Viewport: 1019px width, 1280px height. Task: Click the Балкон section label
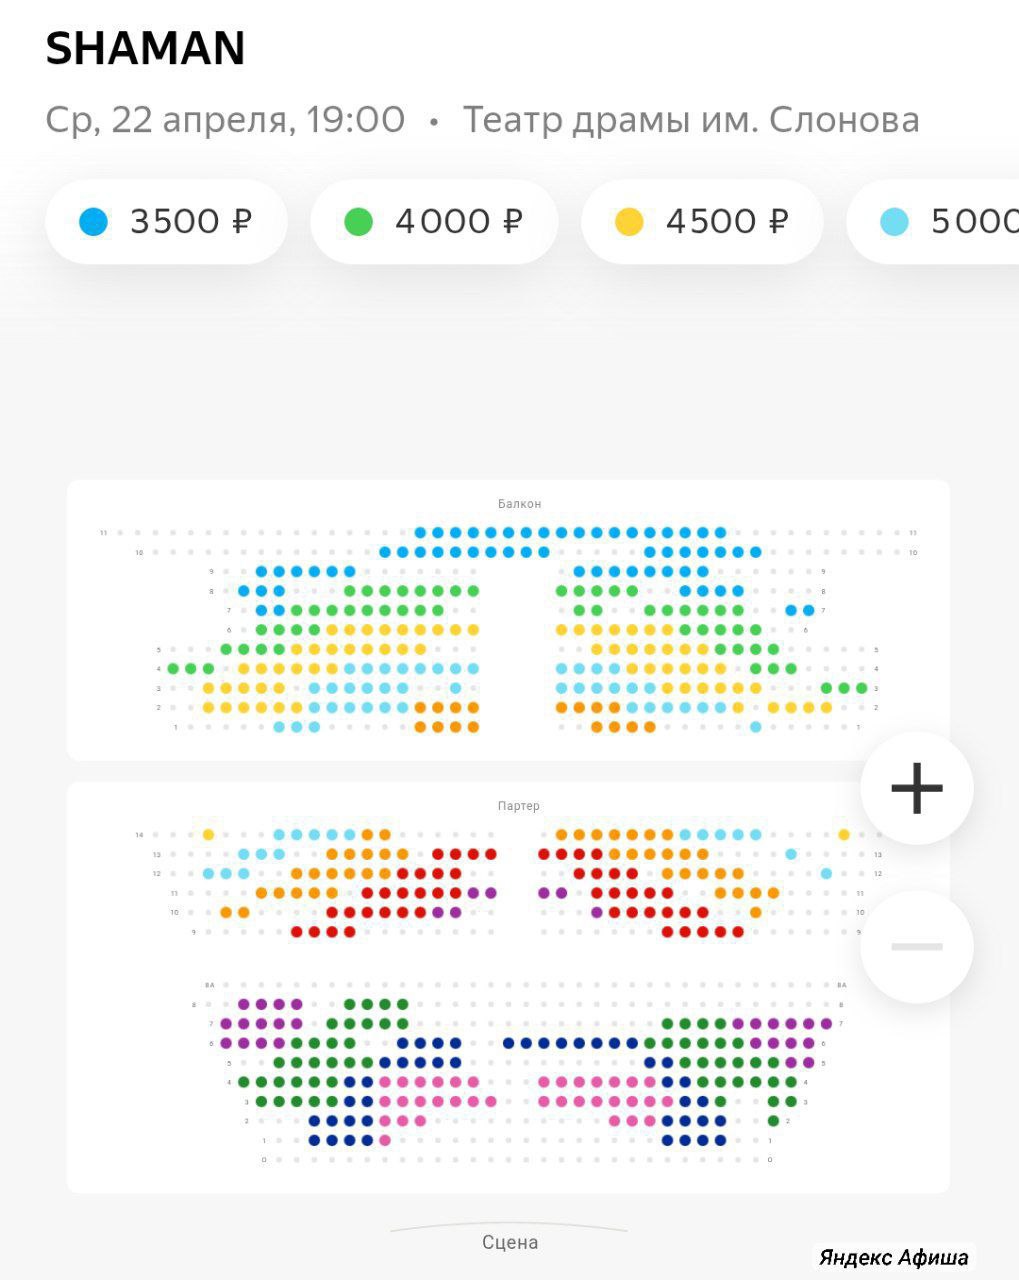point(519,504)
